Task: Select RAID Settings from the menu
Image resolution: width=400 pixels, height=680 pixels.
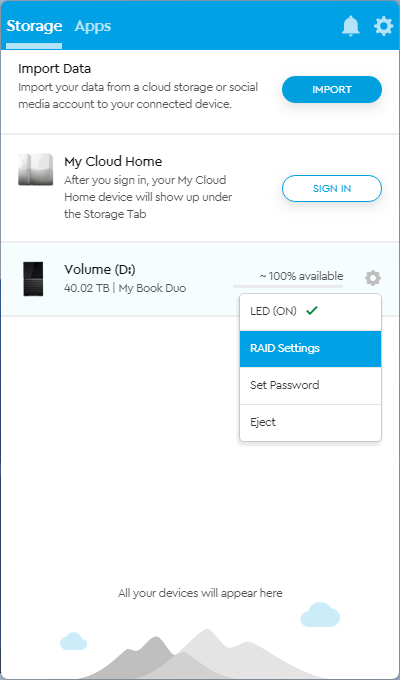Action: 310,349
